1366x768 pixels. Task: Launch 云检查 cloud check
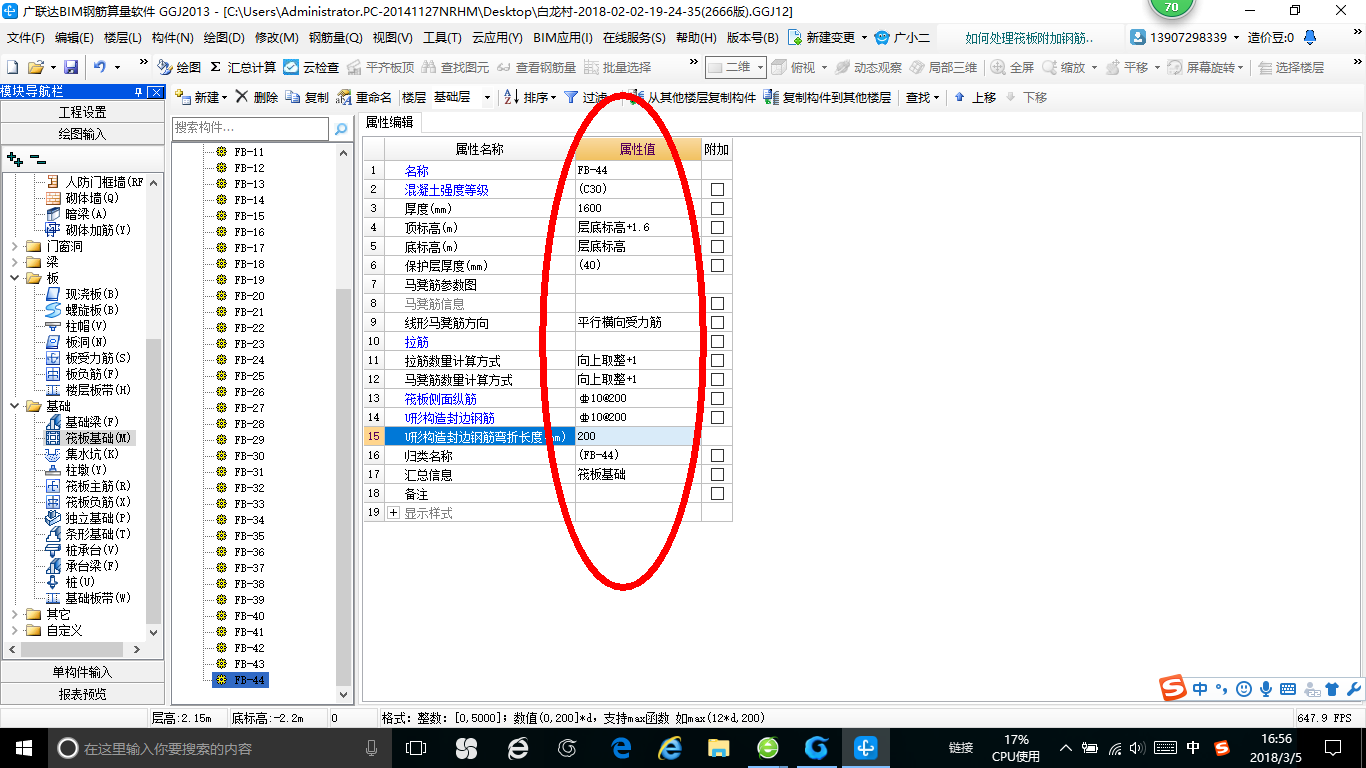[311, 67]
